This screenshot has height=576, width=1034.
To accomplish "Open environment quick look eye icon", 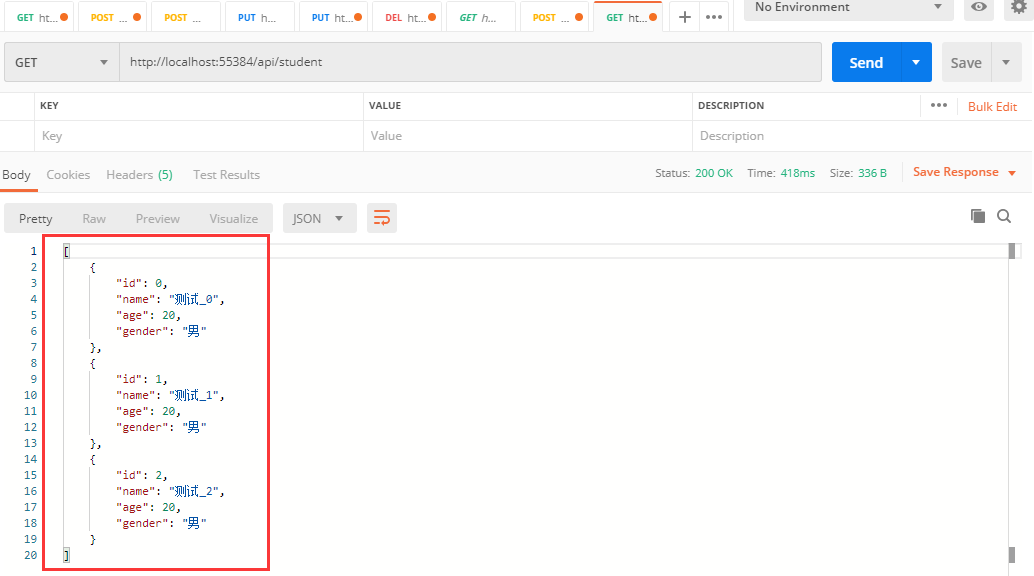I will pos(979,7).
